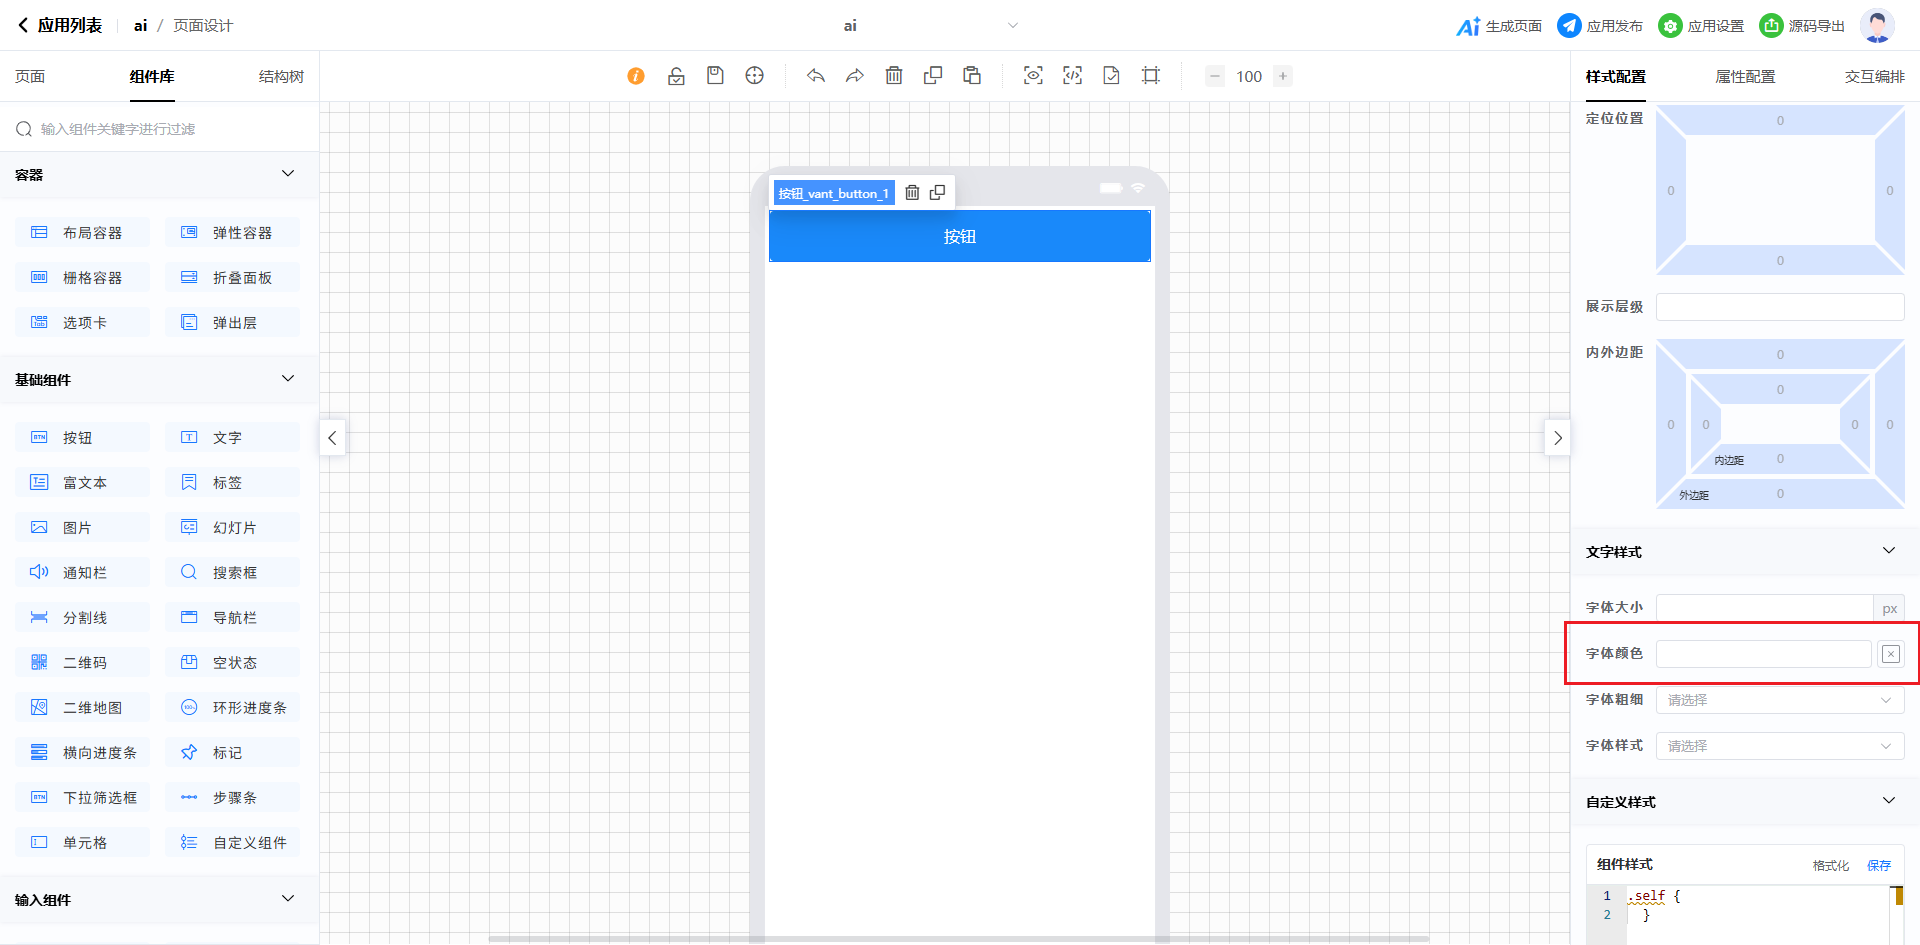Click the save icon in the toolbar
The height and width of the screenshot is (945, 1920).
pos(715,76)
